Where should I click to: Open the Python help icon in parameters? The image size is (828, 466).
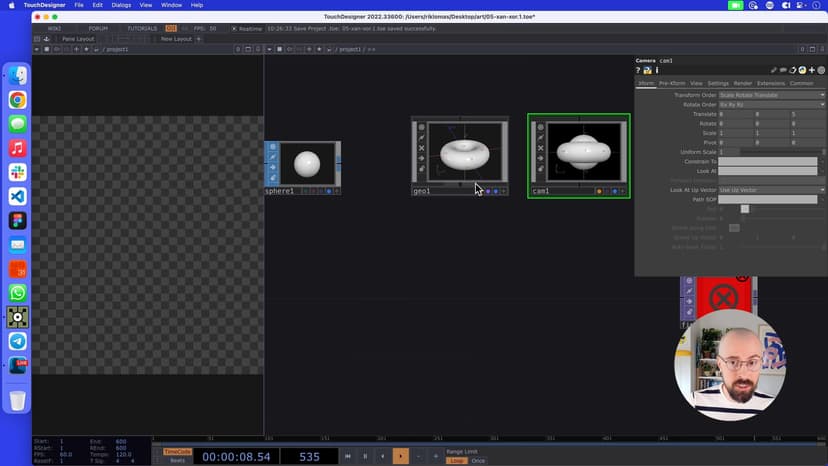click(x=647, y=70)
